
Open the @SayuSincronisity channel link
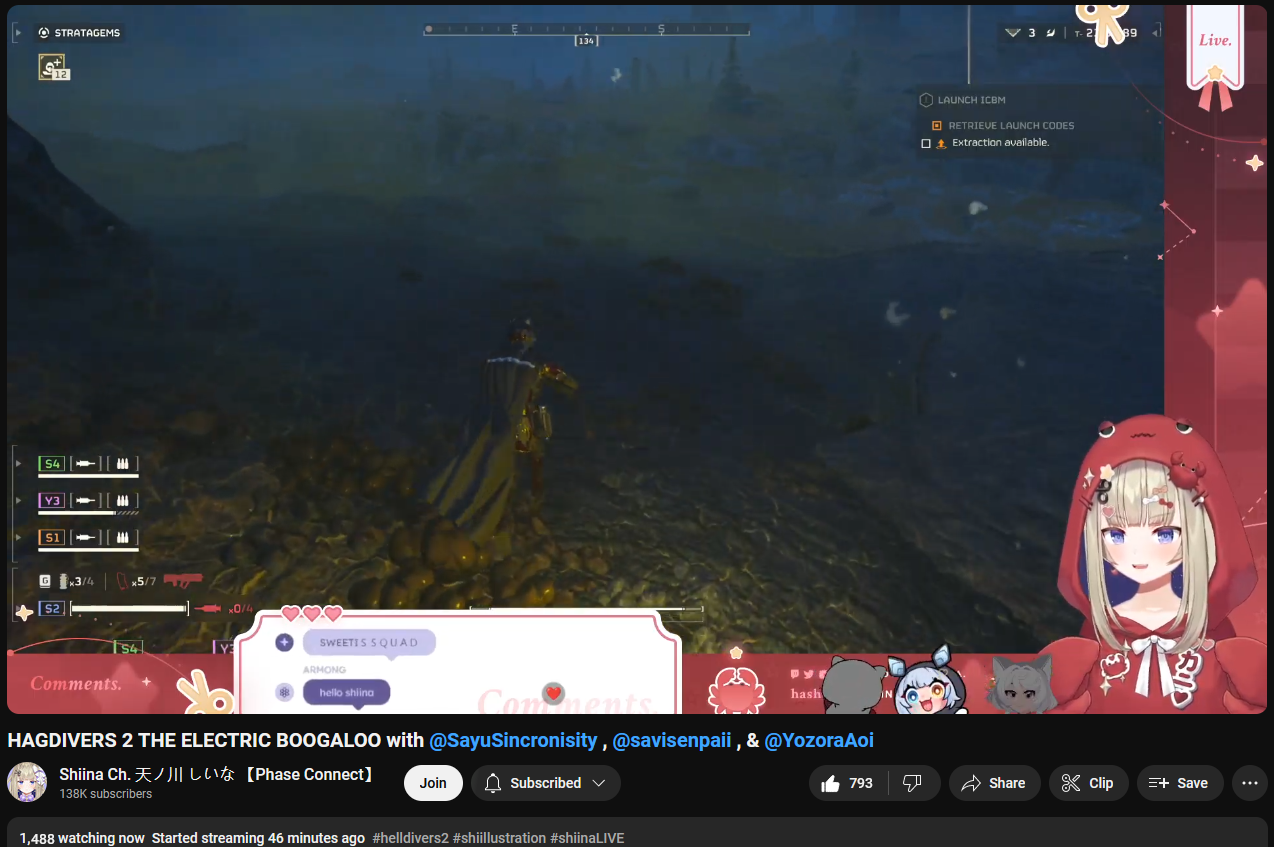pos(513,741)
